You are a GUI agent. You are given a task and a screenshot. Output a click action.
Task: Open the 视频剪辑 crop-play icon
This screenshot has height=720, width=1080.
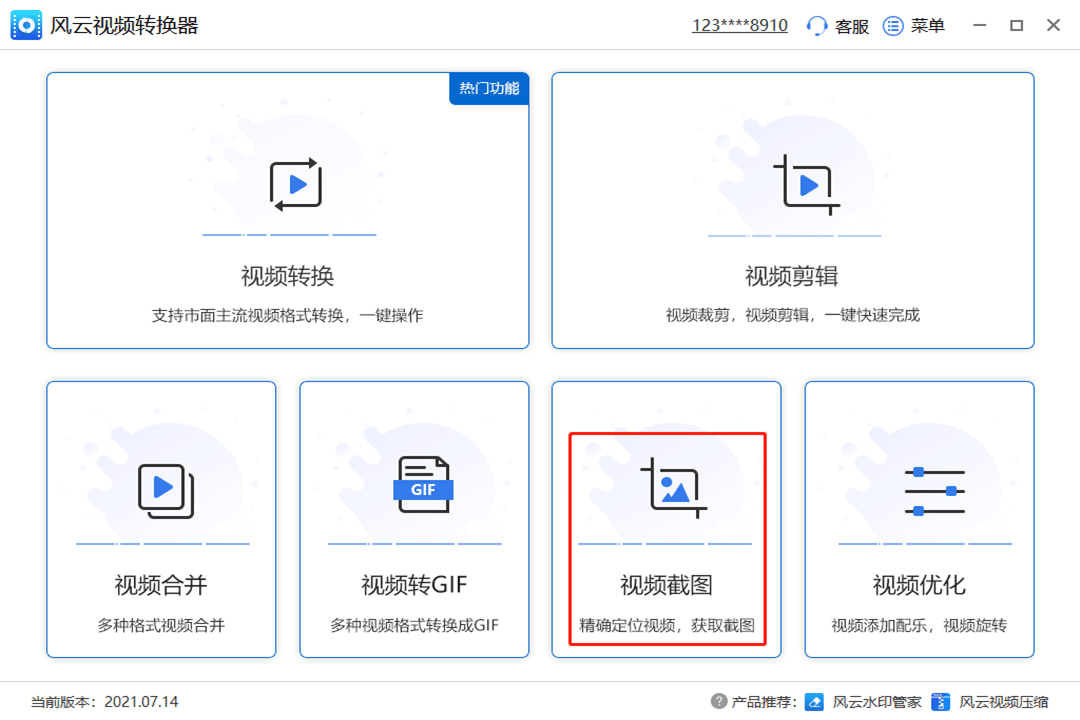(x=807, y=185)
